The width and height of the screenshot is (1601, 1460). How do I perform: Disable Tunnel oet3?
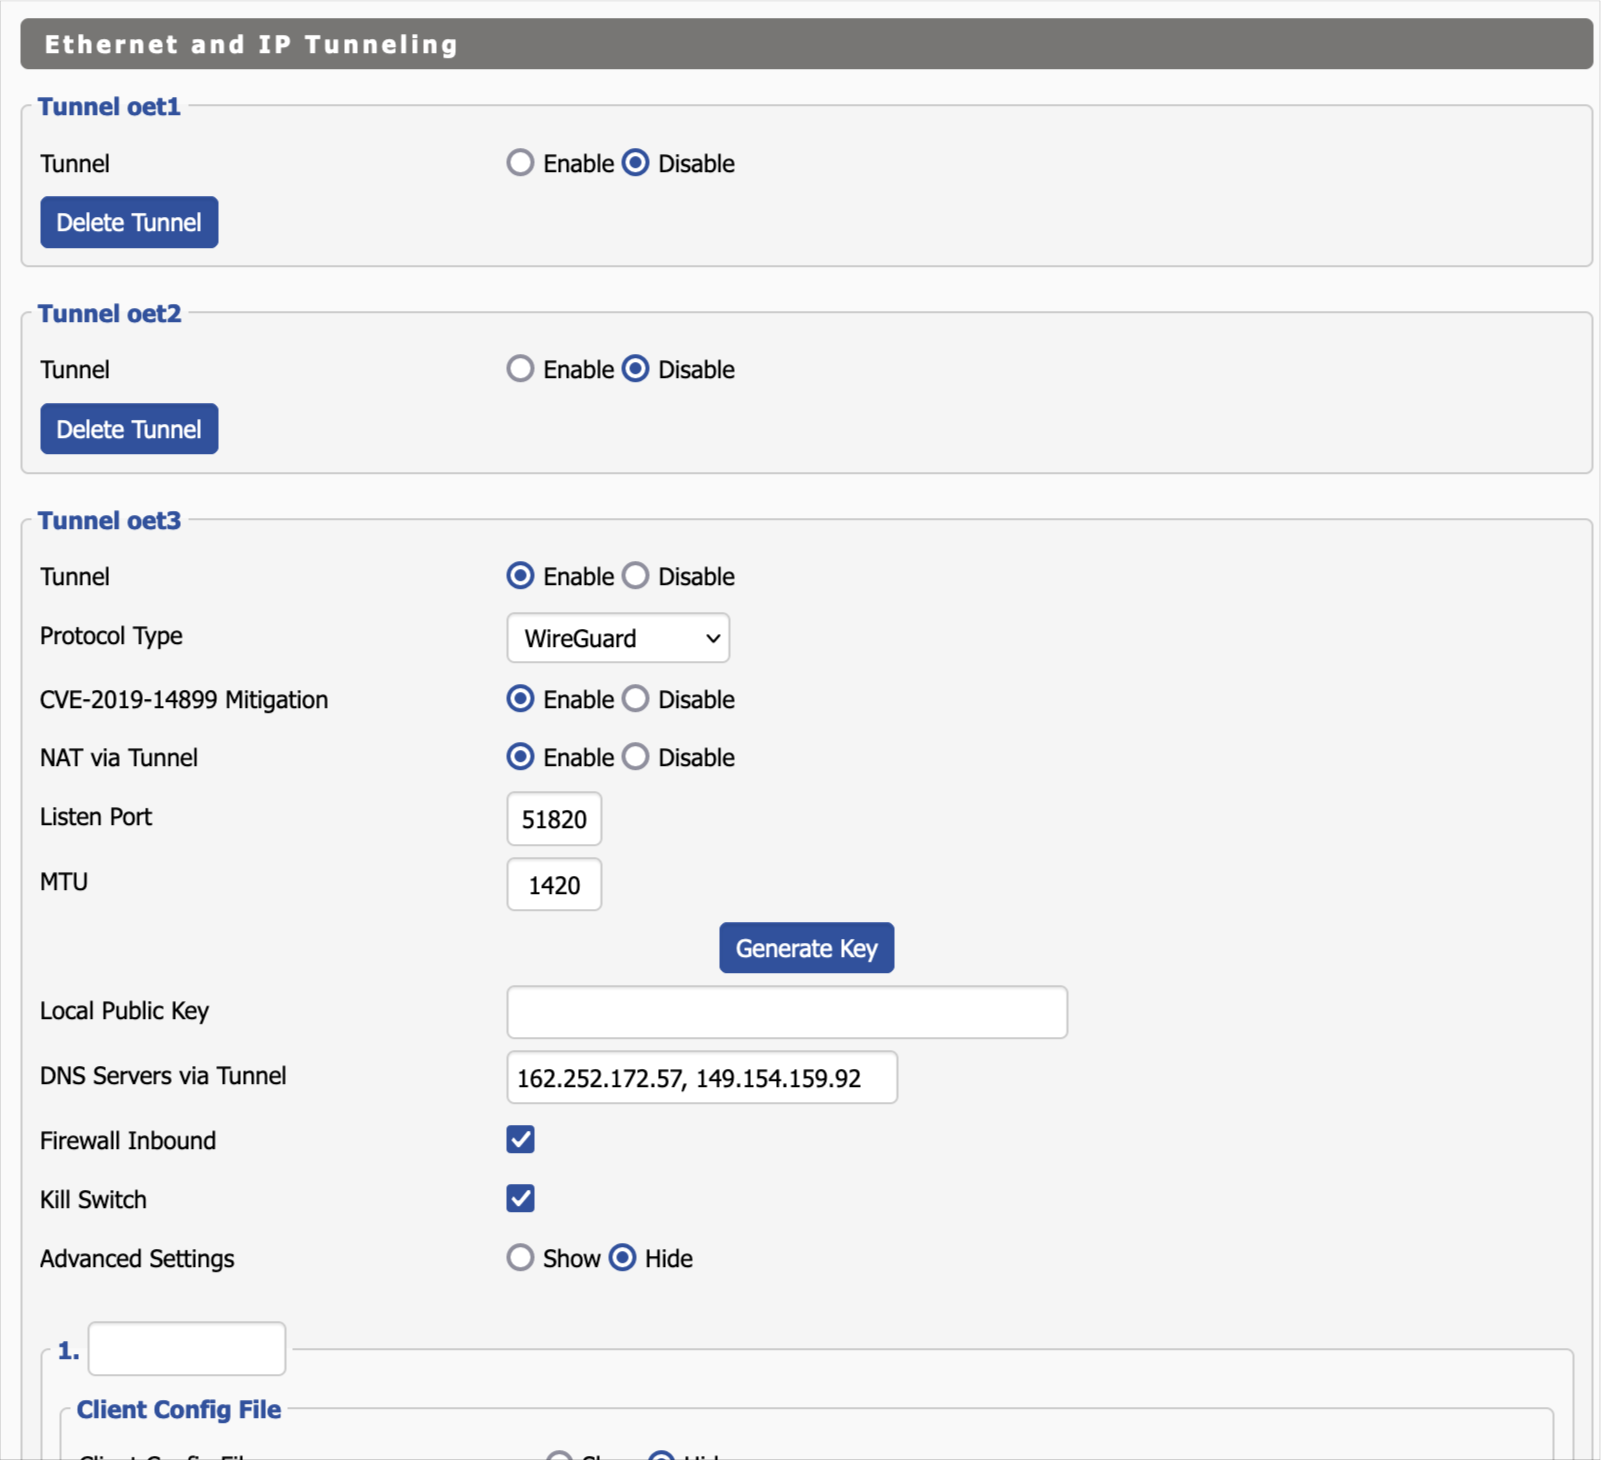tap(636, 576)
